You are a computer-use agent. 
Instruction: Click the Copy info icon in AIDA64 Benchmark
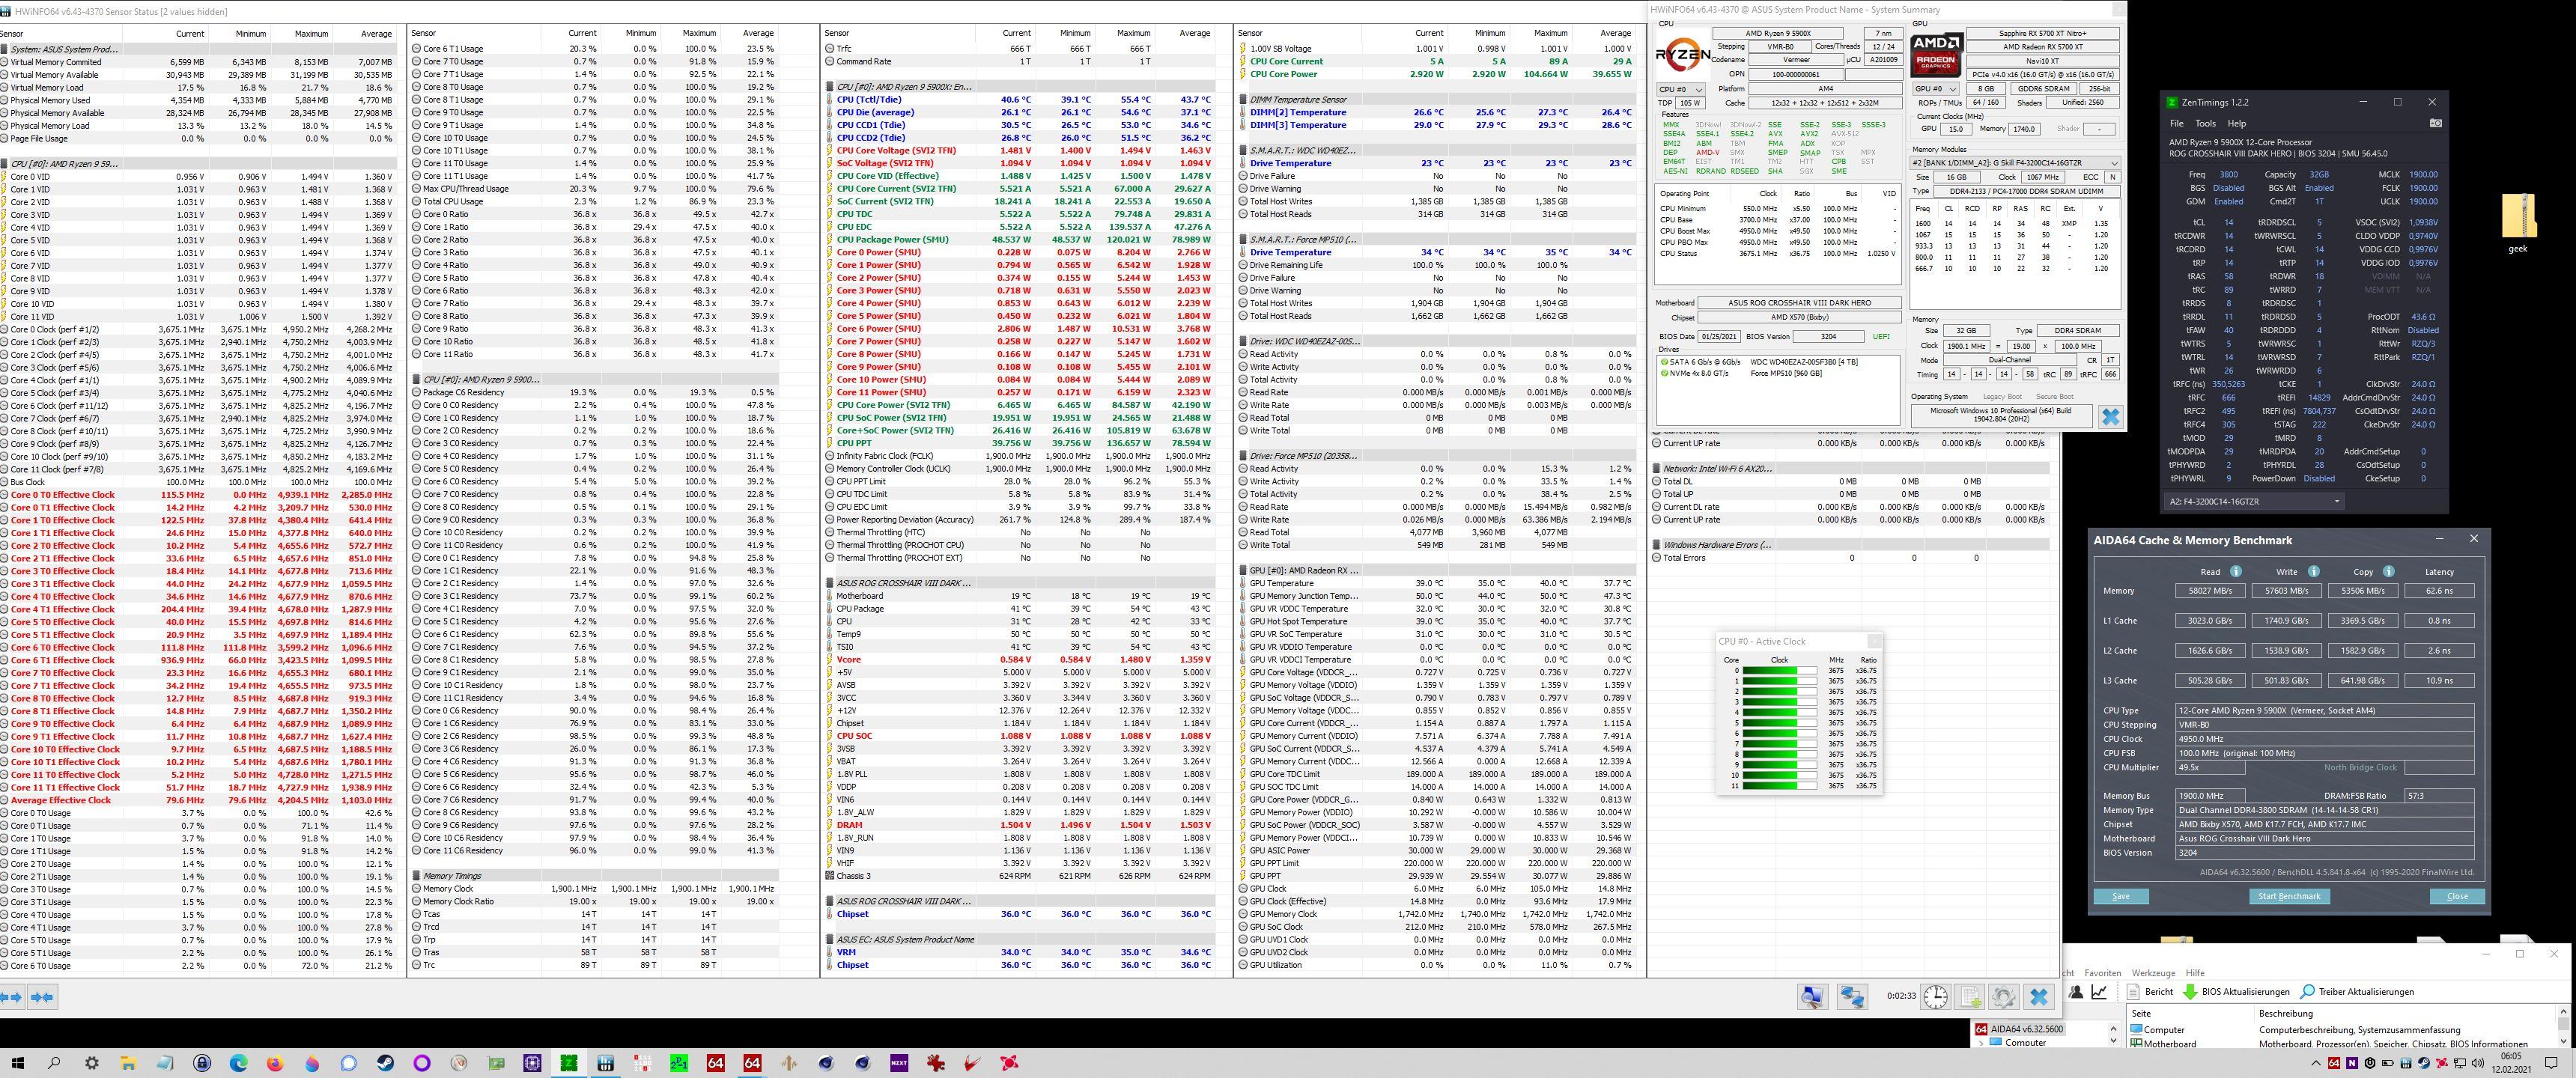2388,571
